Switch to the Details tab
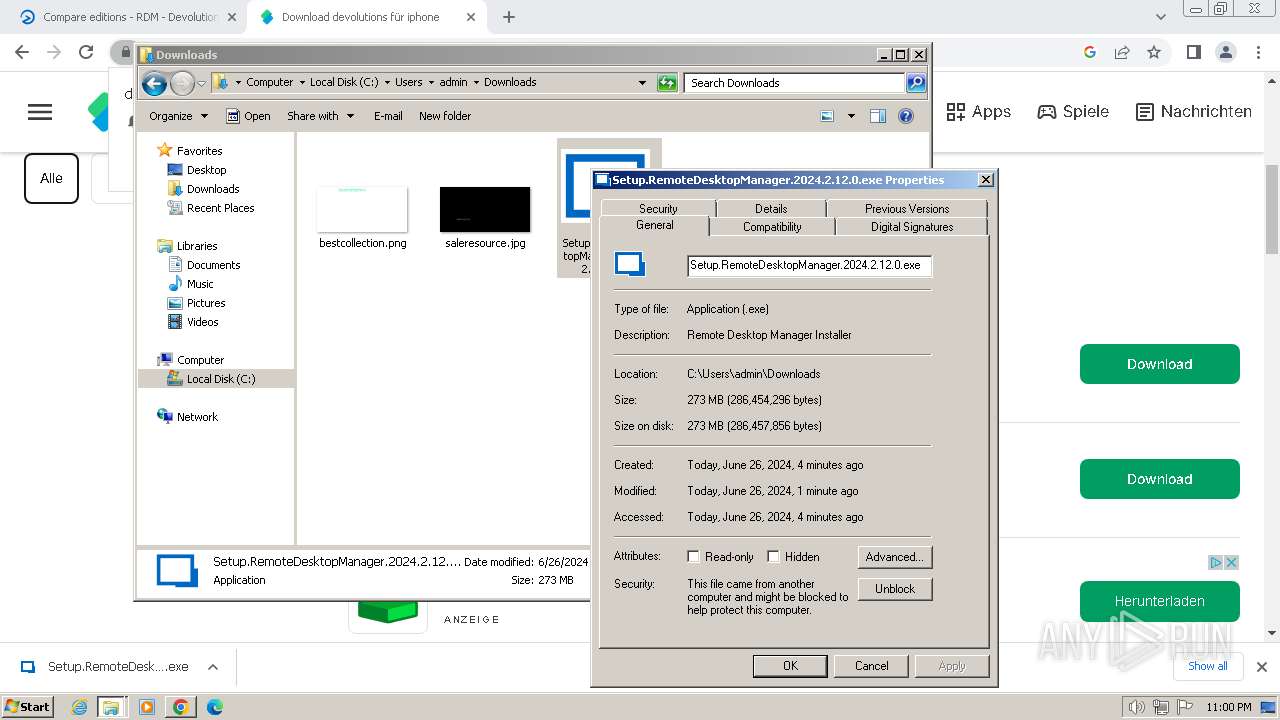The image size is (1280, 720). (771, 208)
